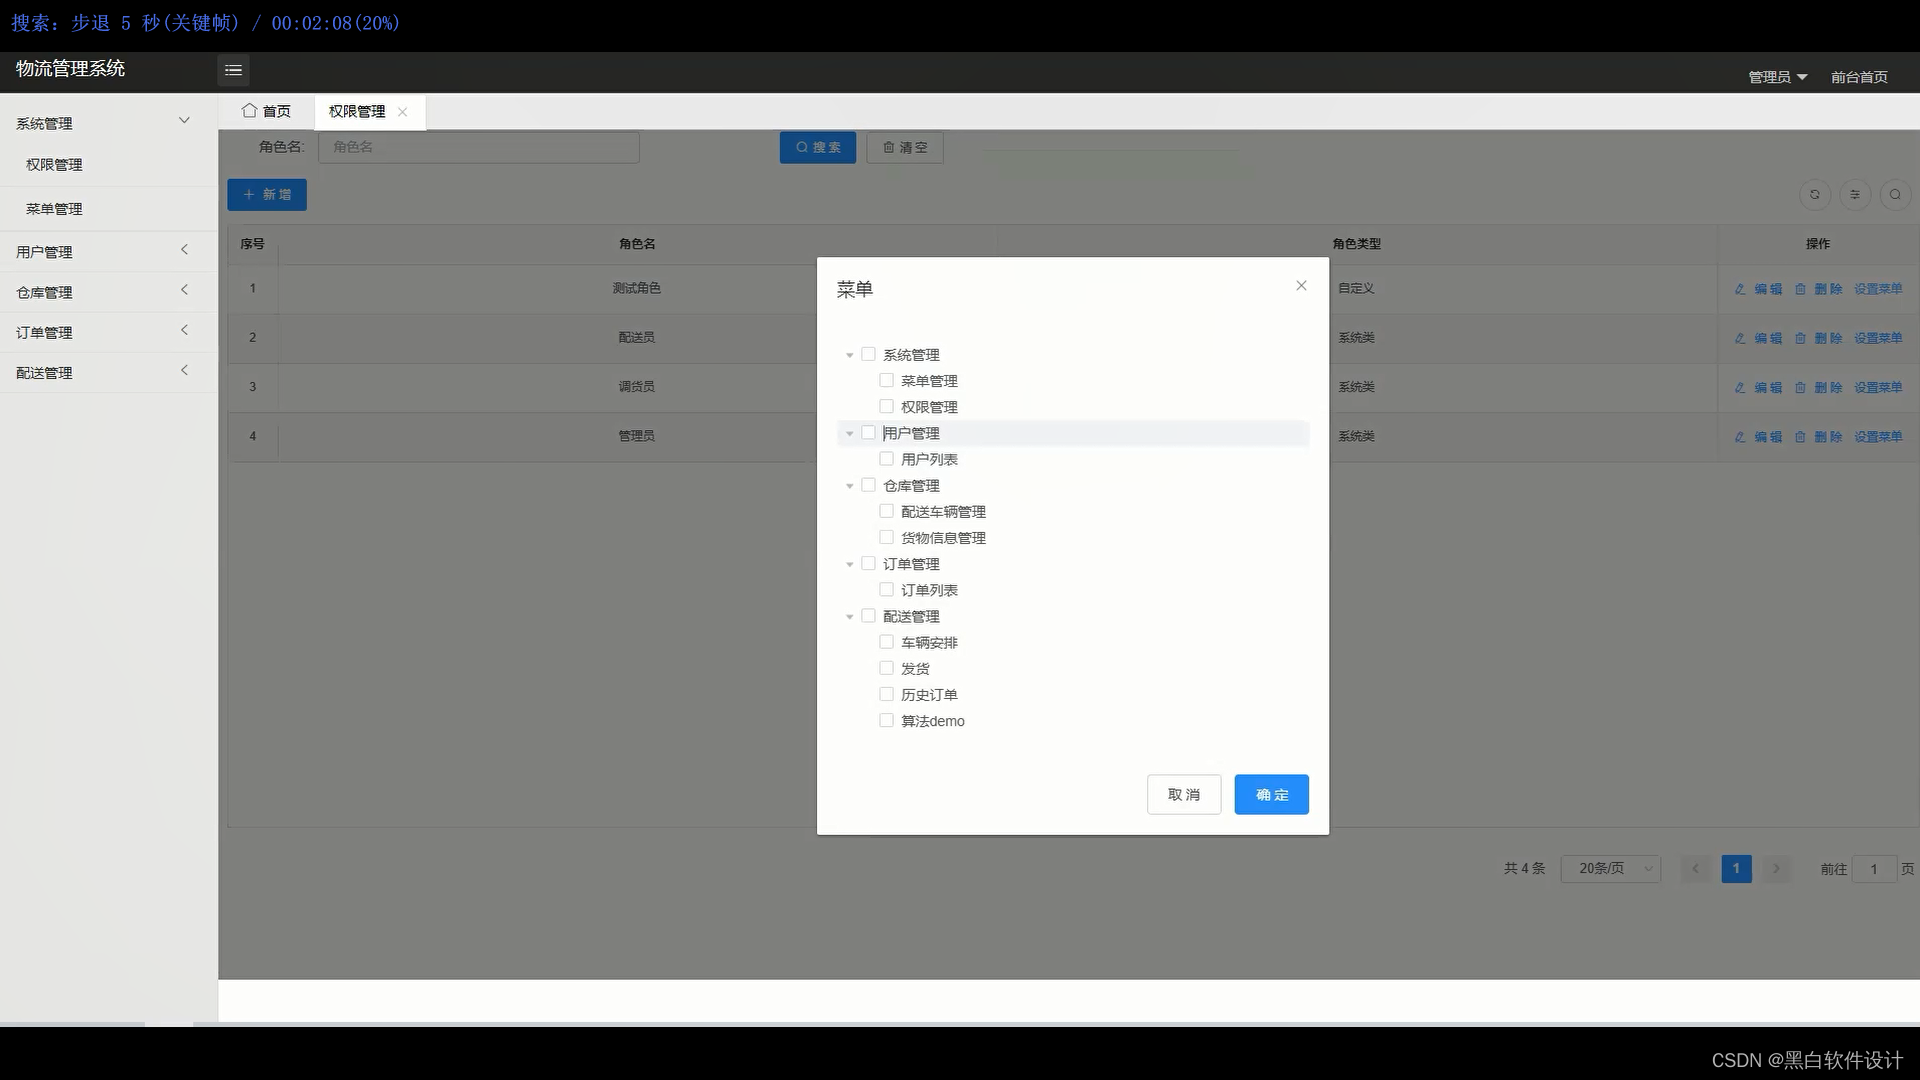
Task: Click the delete icon for 管理员 row
Action: point(1800,437)
